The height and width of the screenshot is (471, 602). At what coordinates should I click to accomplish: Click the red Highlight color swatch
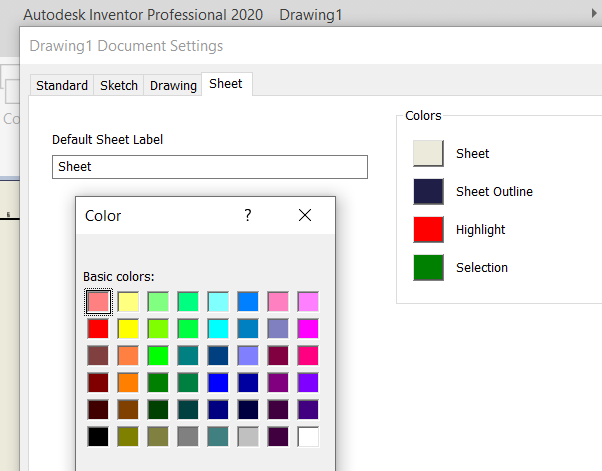coord(428,230)
